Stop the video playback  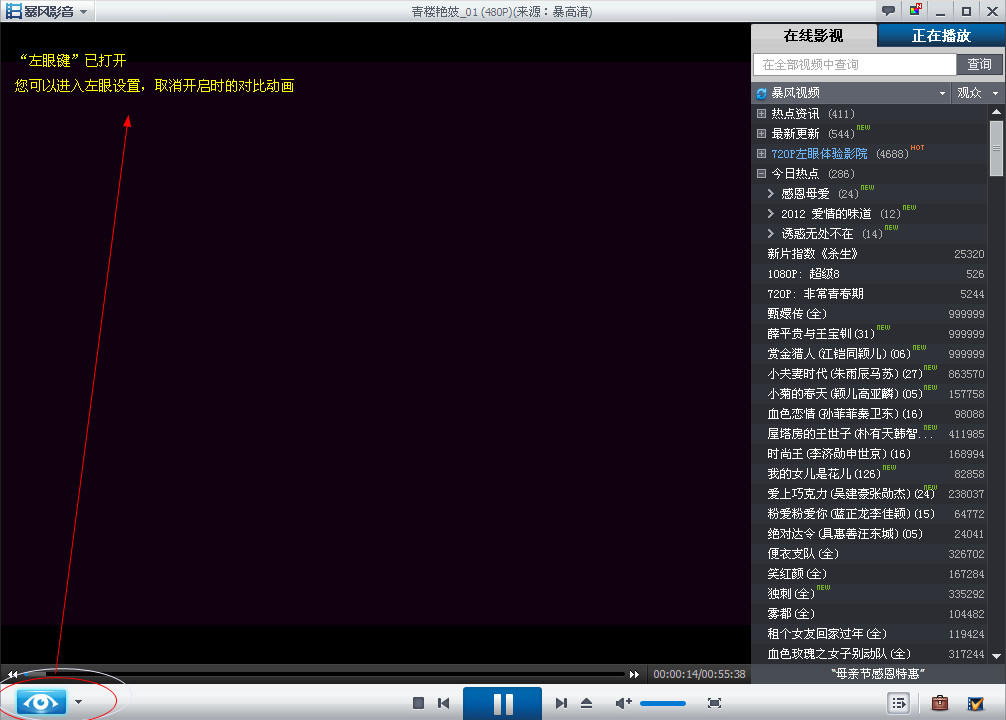pos(418,703)
